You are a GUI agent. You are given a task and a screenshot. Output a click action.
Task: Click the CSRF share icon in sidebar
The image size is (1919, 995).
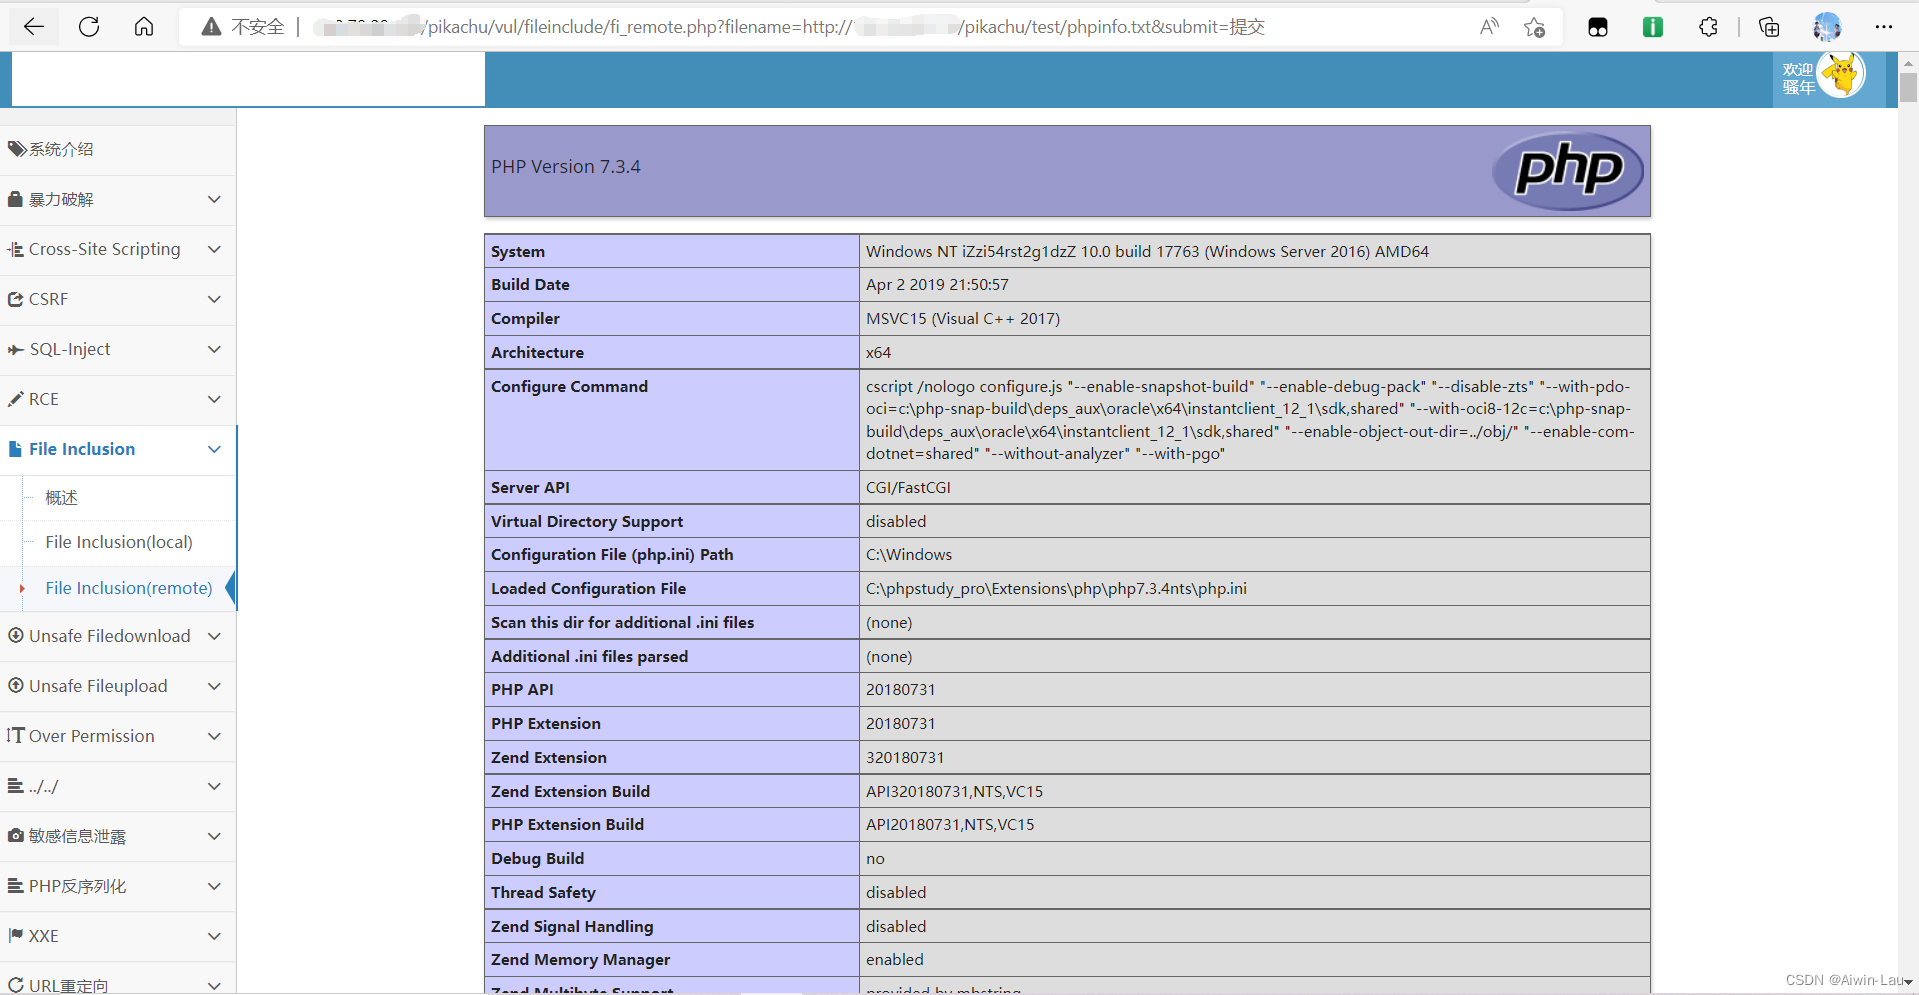click(16, 299)
